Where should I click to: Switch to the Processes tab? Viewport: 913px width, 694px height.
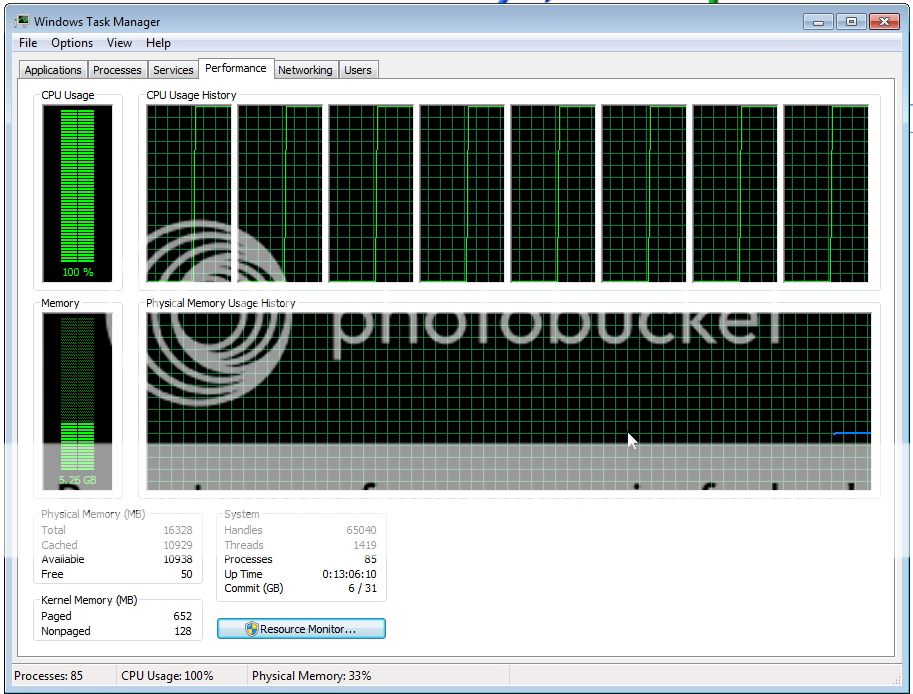tap(117, 70)
